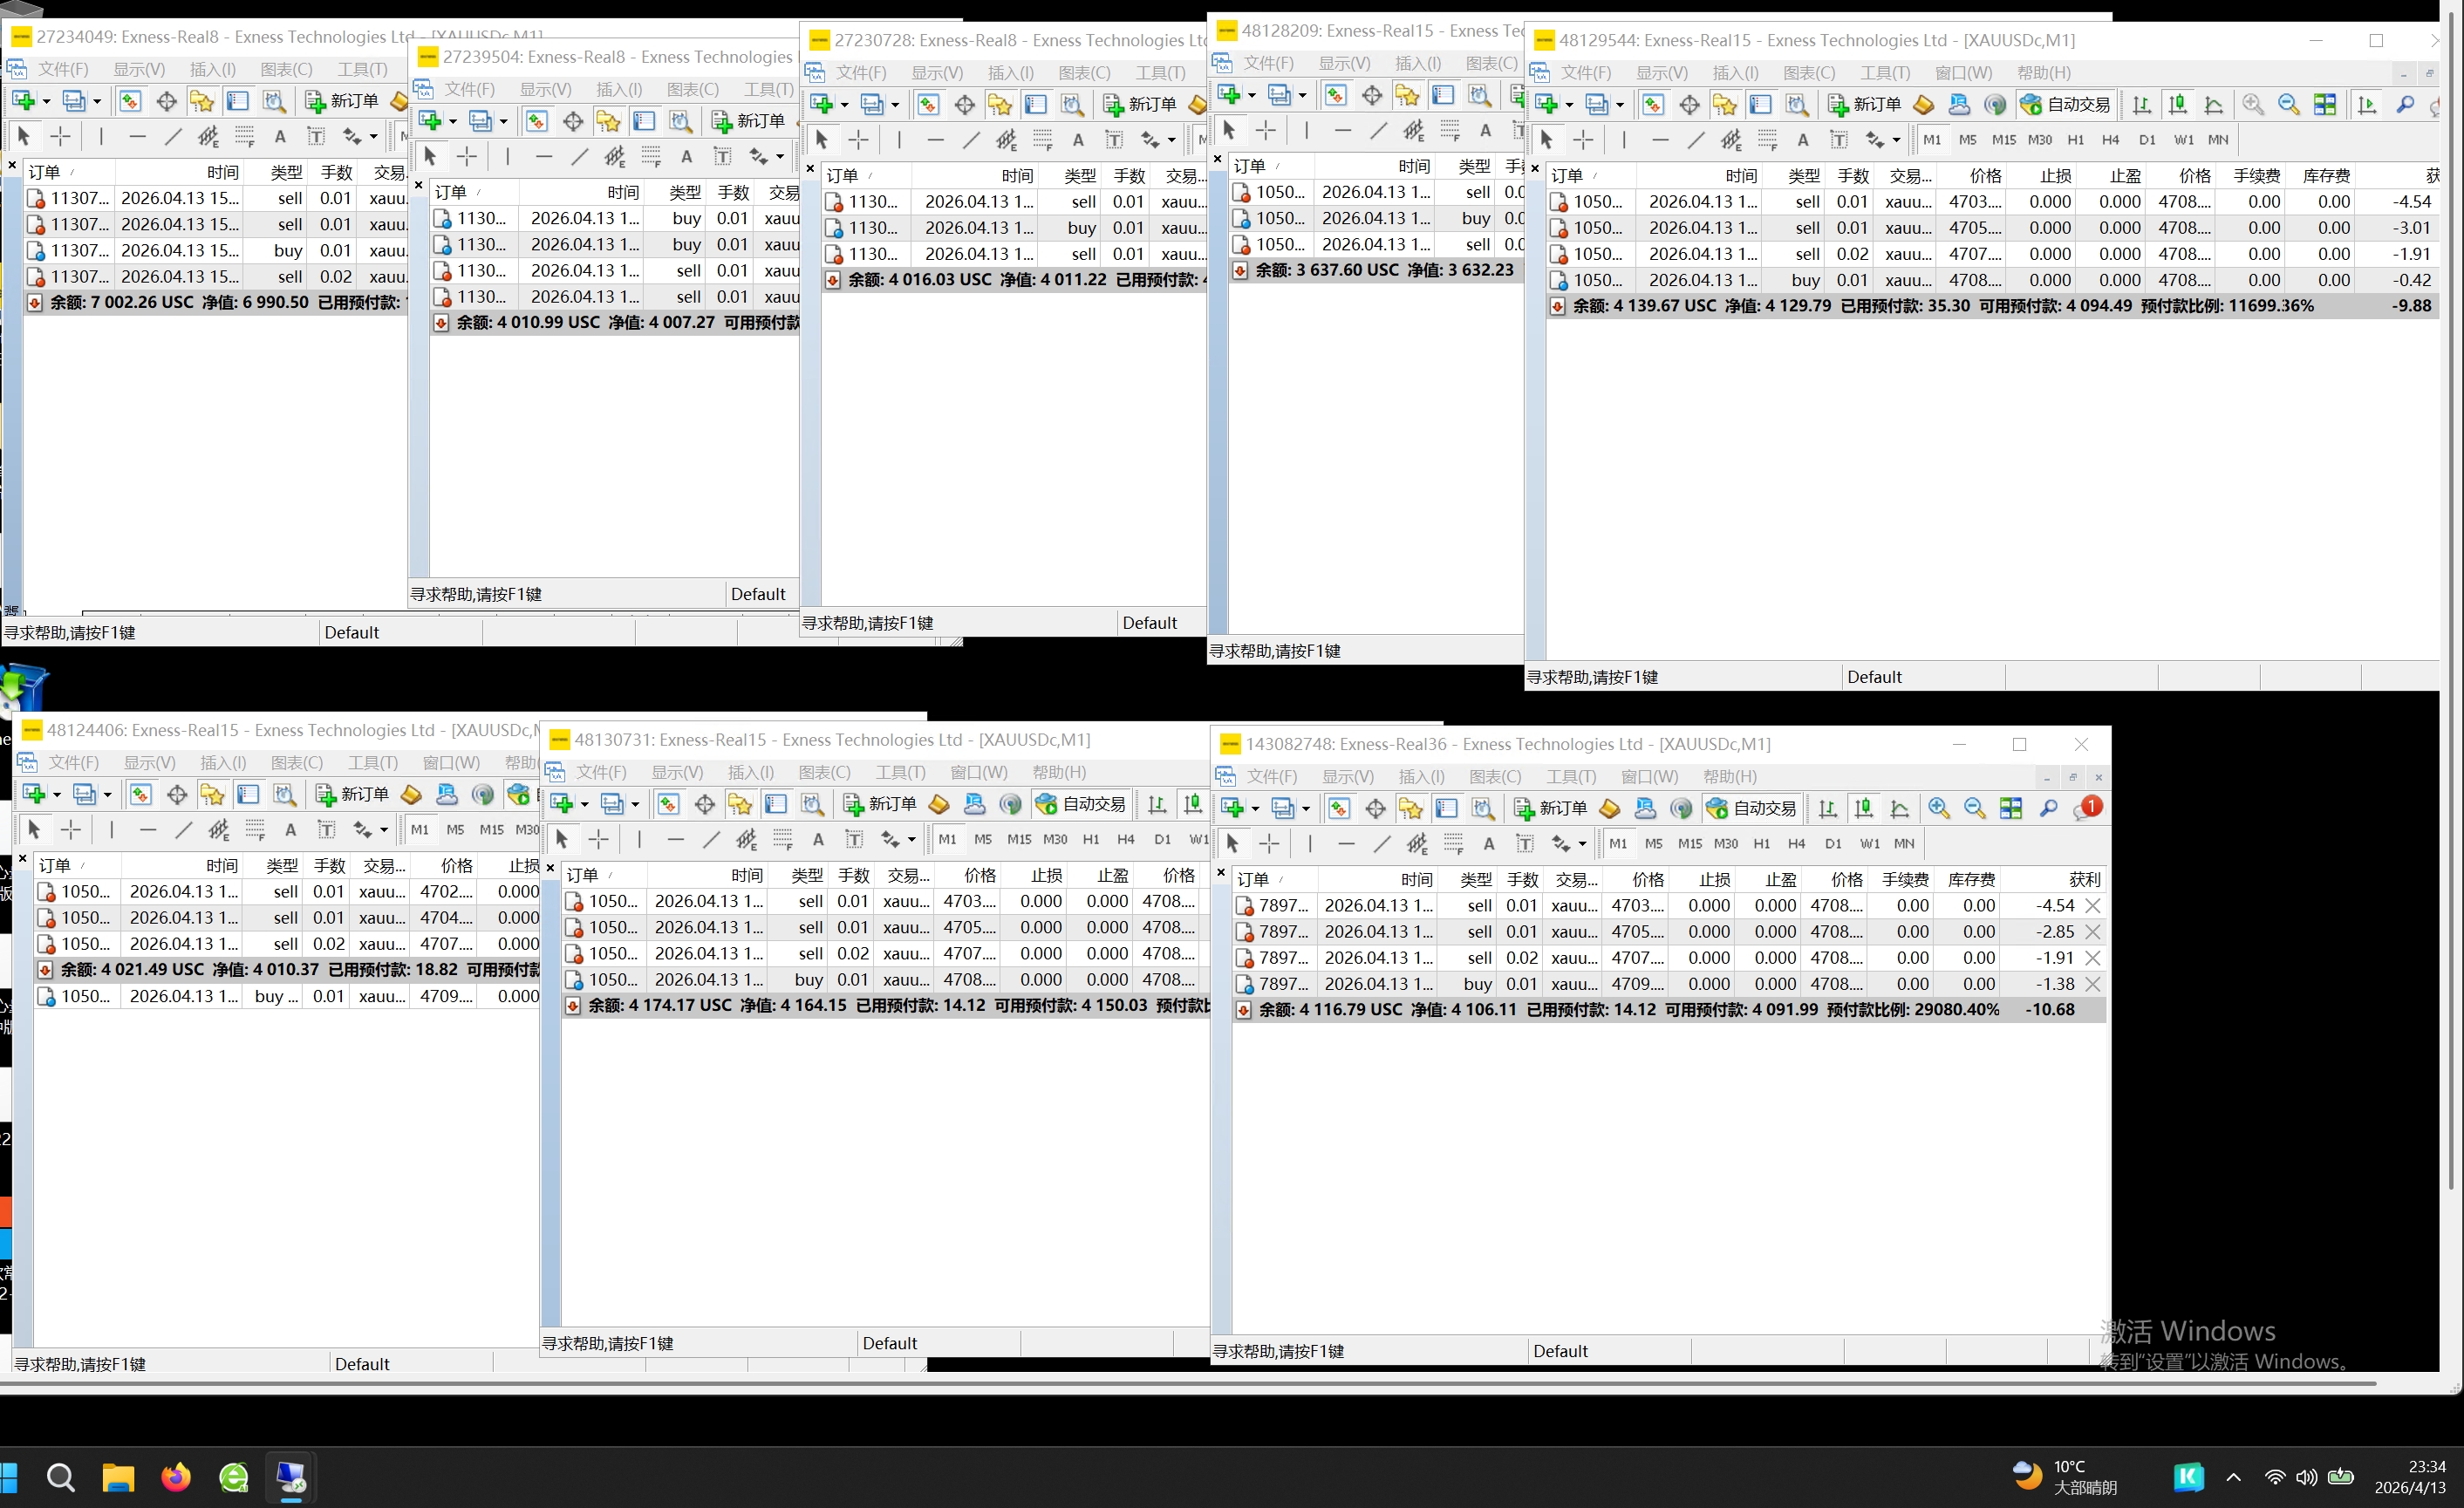Select M5 timeframe in window 143082748
Viewport: 2464px width, 1508px height.
(1654, 844)
